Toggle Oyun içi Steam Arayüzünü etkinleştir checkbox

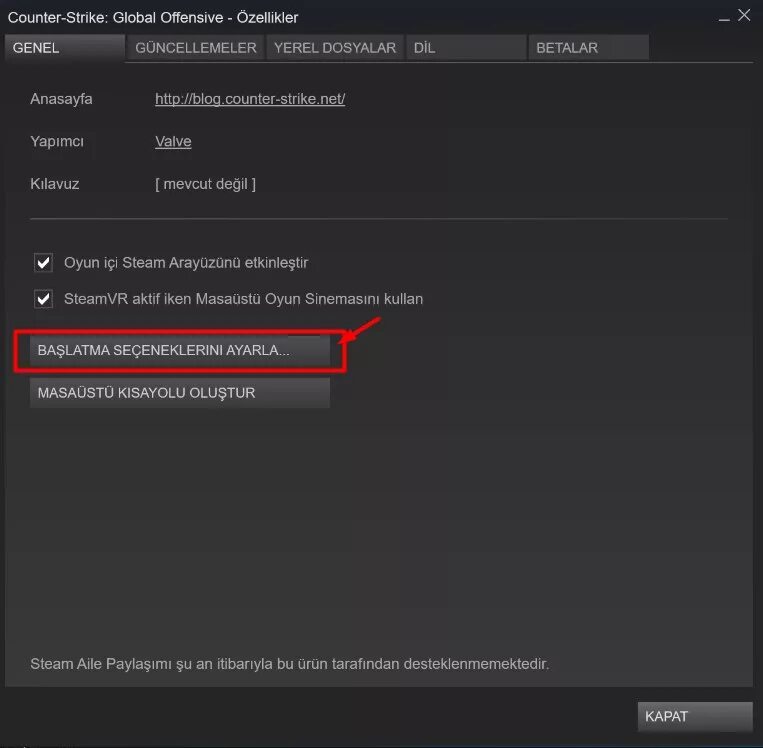click(x=43, y=263)
